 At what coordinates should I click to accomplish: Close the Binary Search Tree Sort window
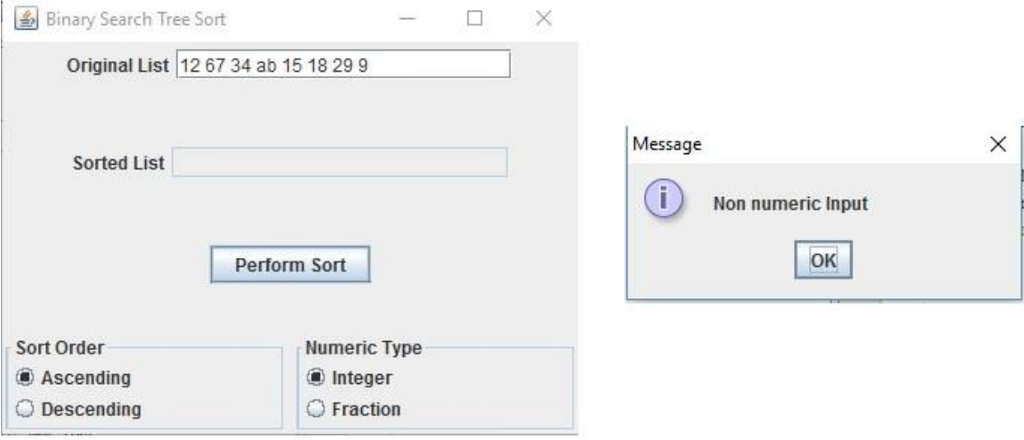pos(543,18)
